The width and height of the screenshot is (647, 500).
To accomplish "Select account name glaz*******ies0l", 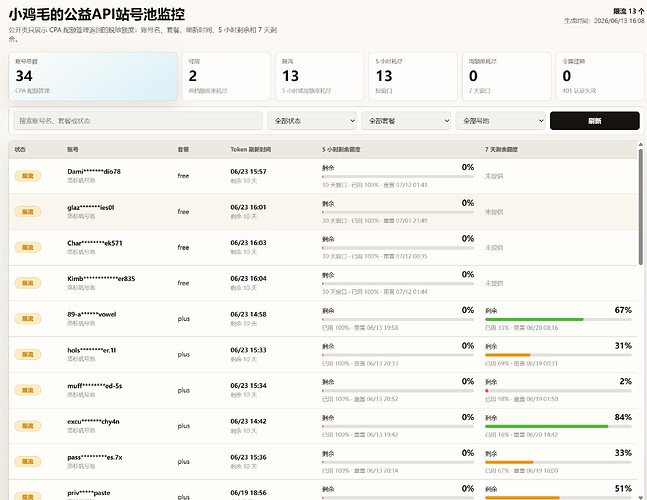I will [91, 208].
